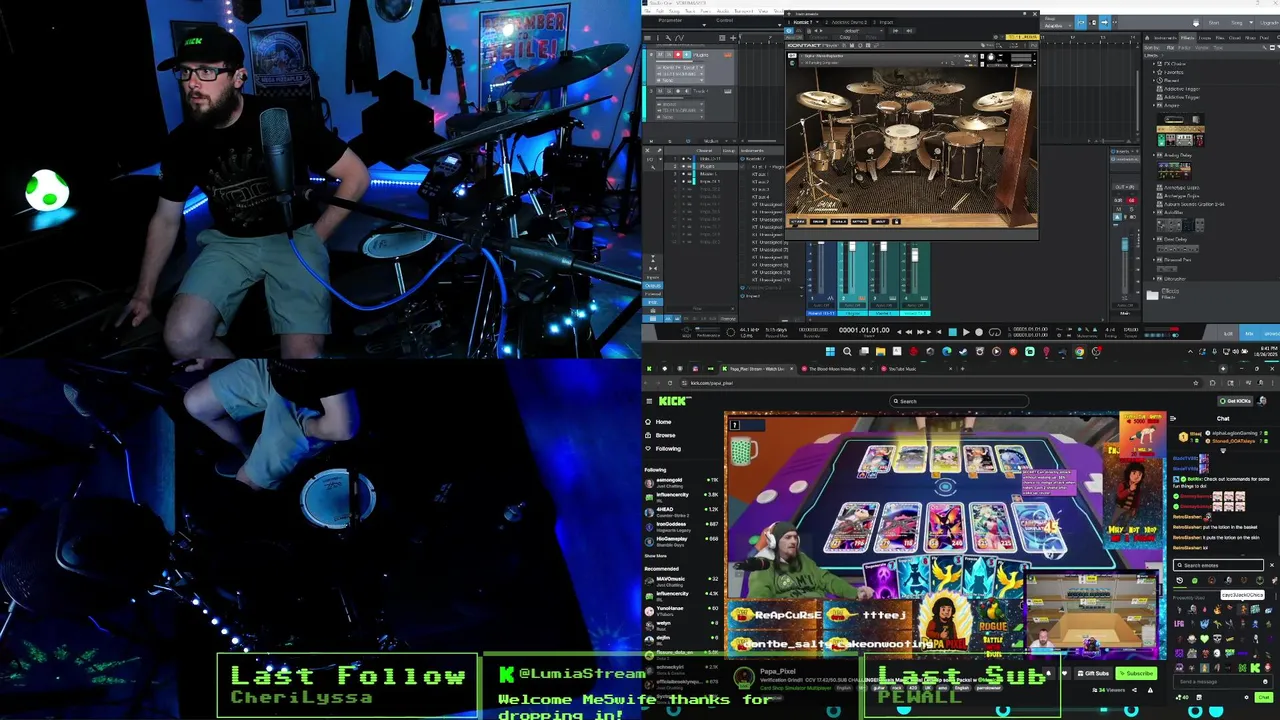Collapse the Ampire effect entry
Viewport: 1280px width, 720px height.
tap(1154, 105)
